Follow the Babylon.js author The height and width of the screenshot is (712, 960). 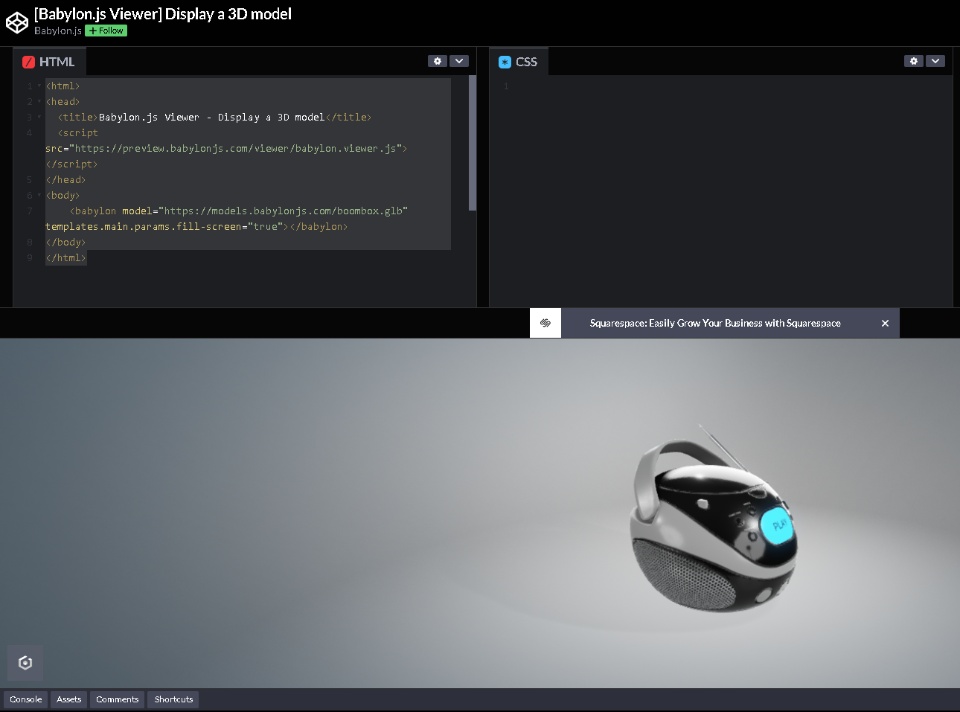click(x=106, y=31)
